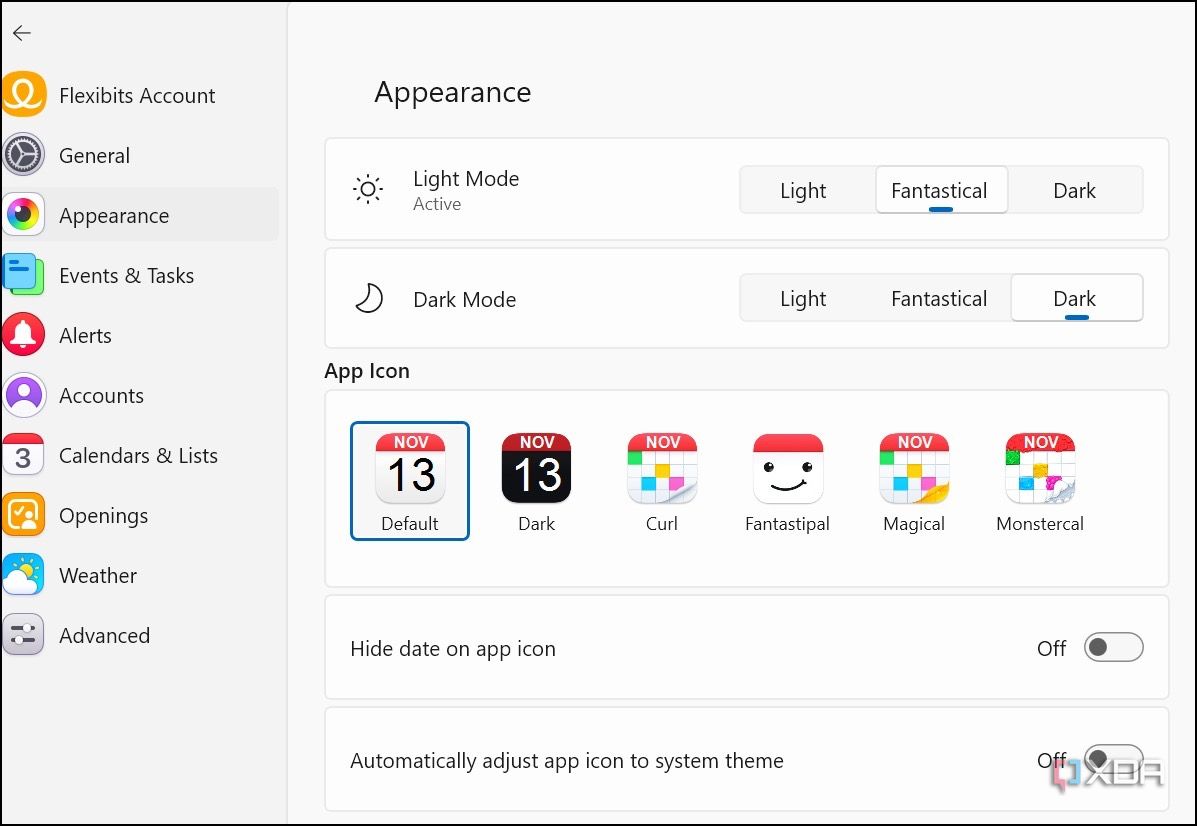Turn on automatically adjust app icon to system theme

1113,759
